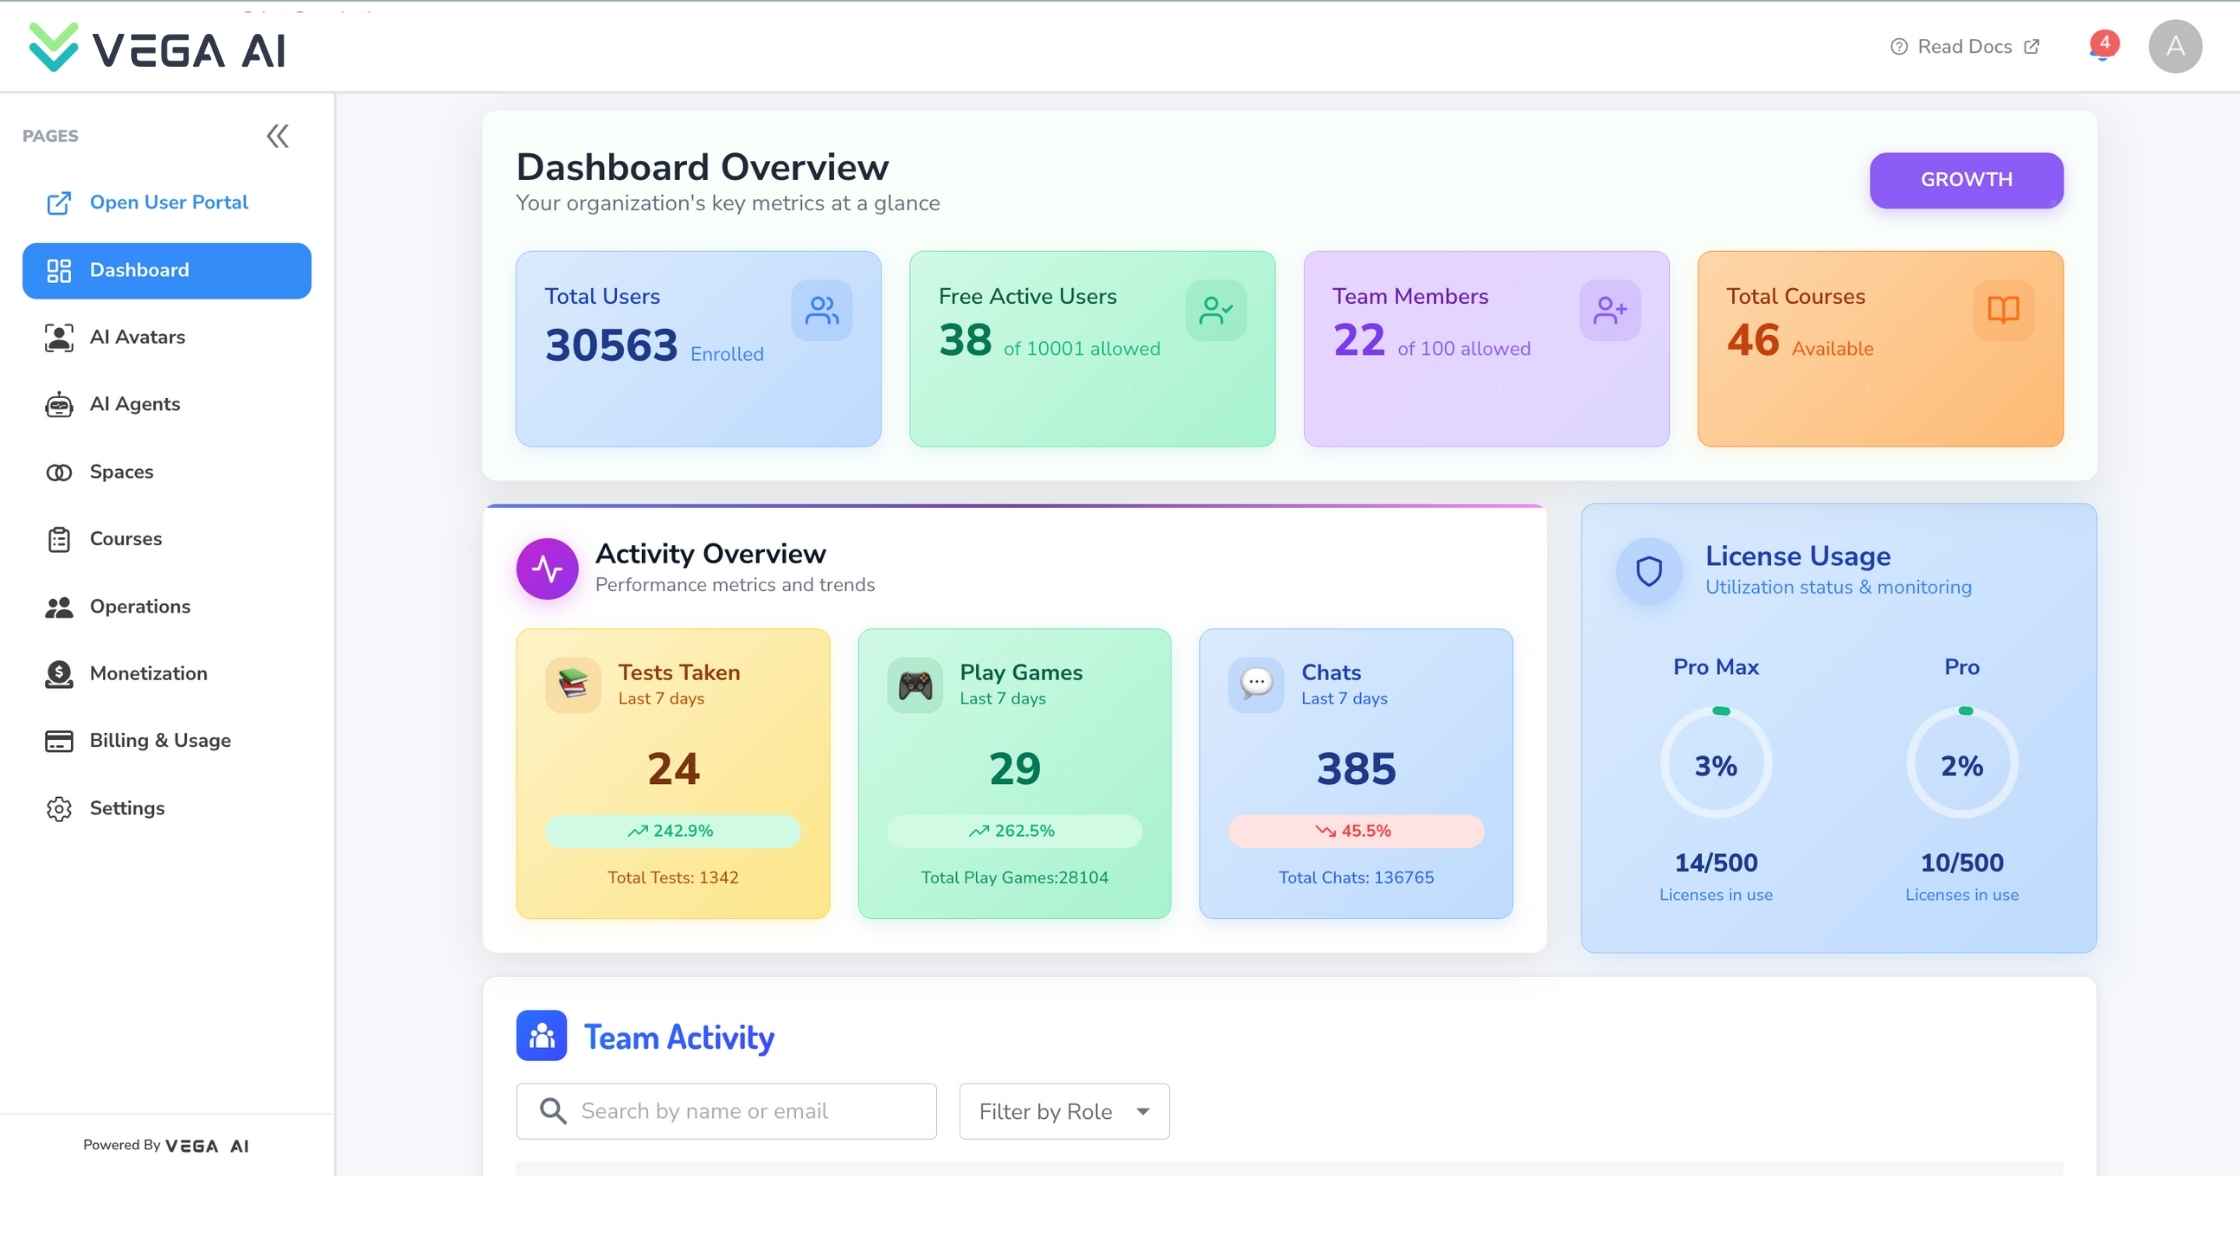Click the Total Courses book icon
2240x1260 pixels.
(2003, 311)
